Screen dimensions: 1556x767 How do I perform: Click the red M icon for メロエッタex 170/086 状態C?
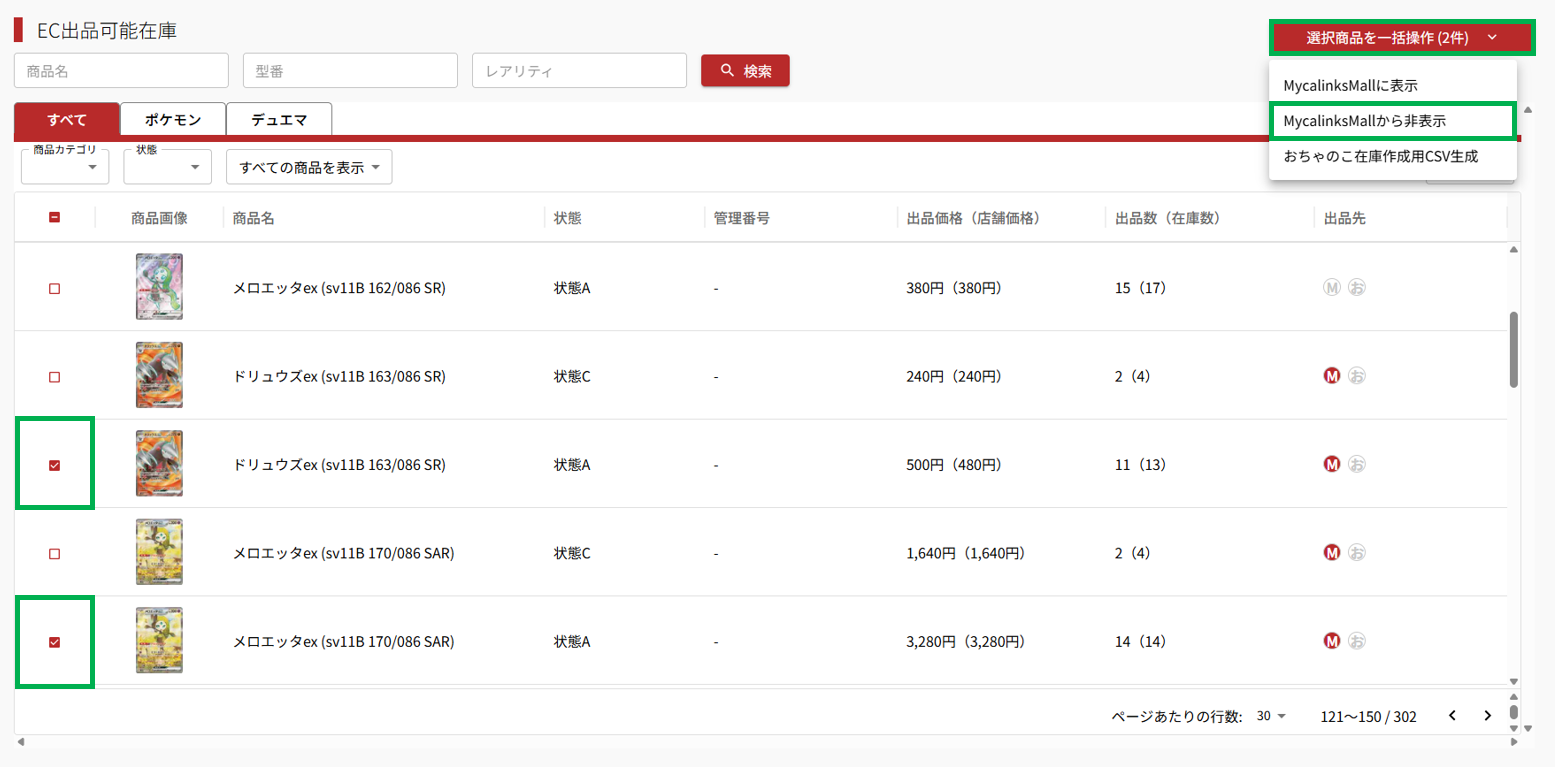[1331, 552]
